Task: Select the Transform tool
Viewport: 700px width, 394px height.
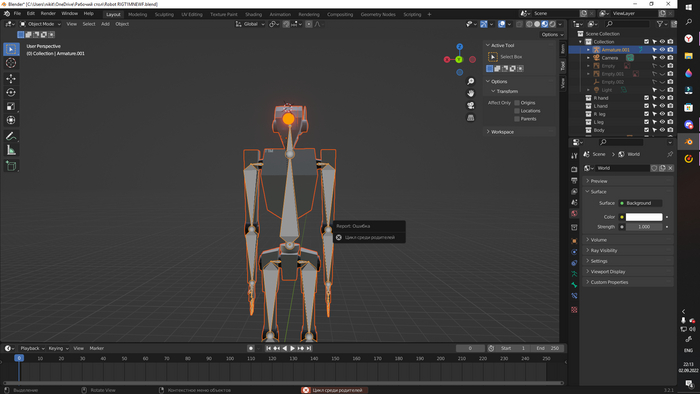Action: click(x=11, y=120)
